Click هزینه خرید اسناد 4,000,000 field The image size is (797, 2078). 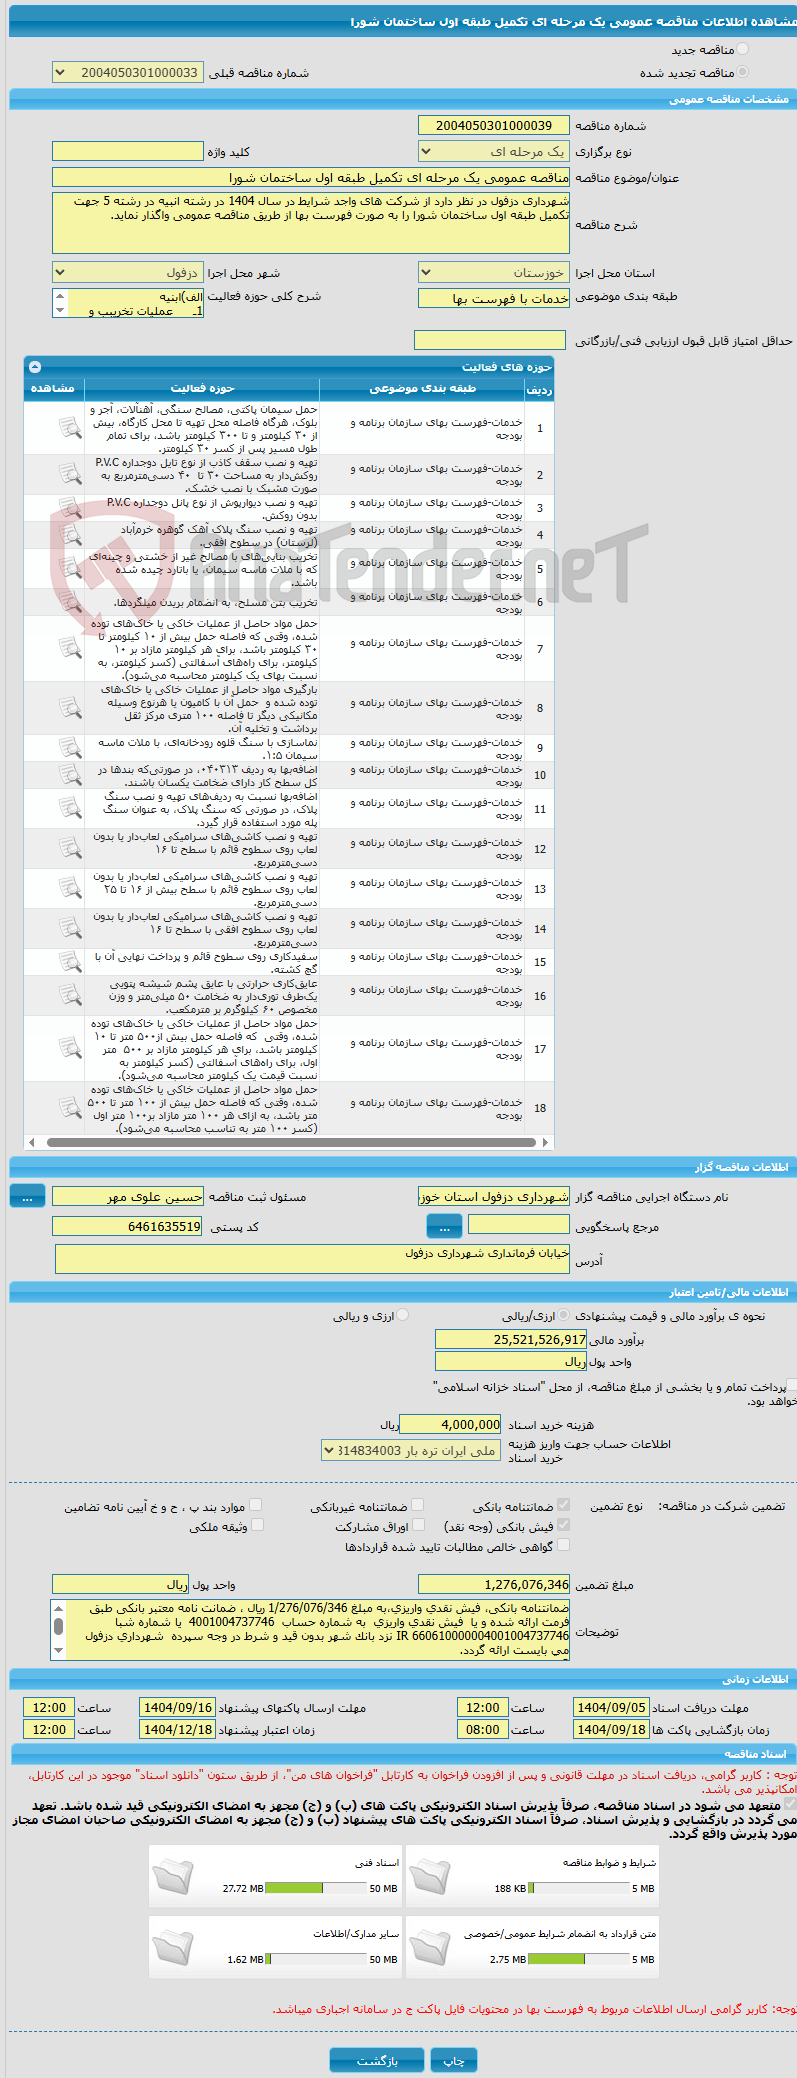[451, 1425]
